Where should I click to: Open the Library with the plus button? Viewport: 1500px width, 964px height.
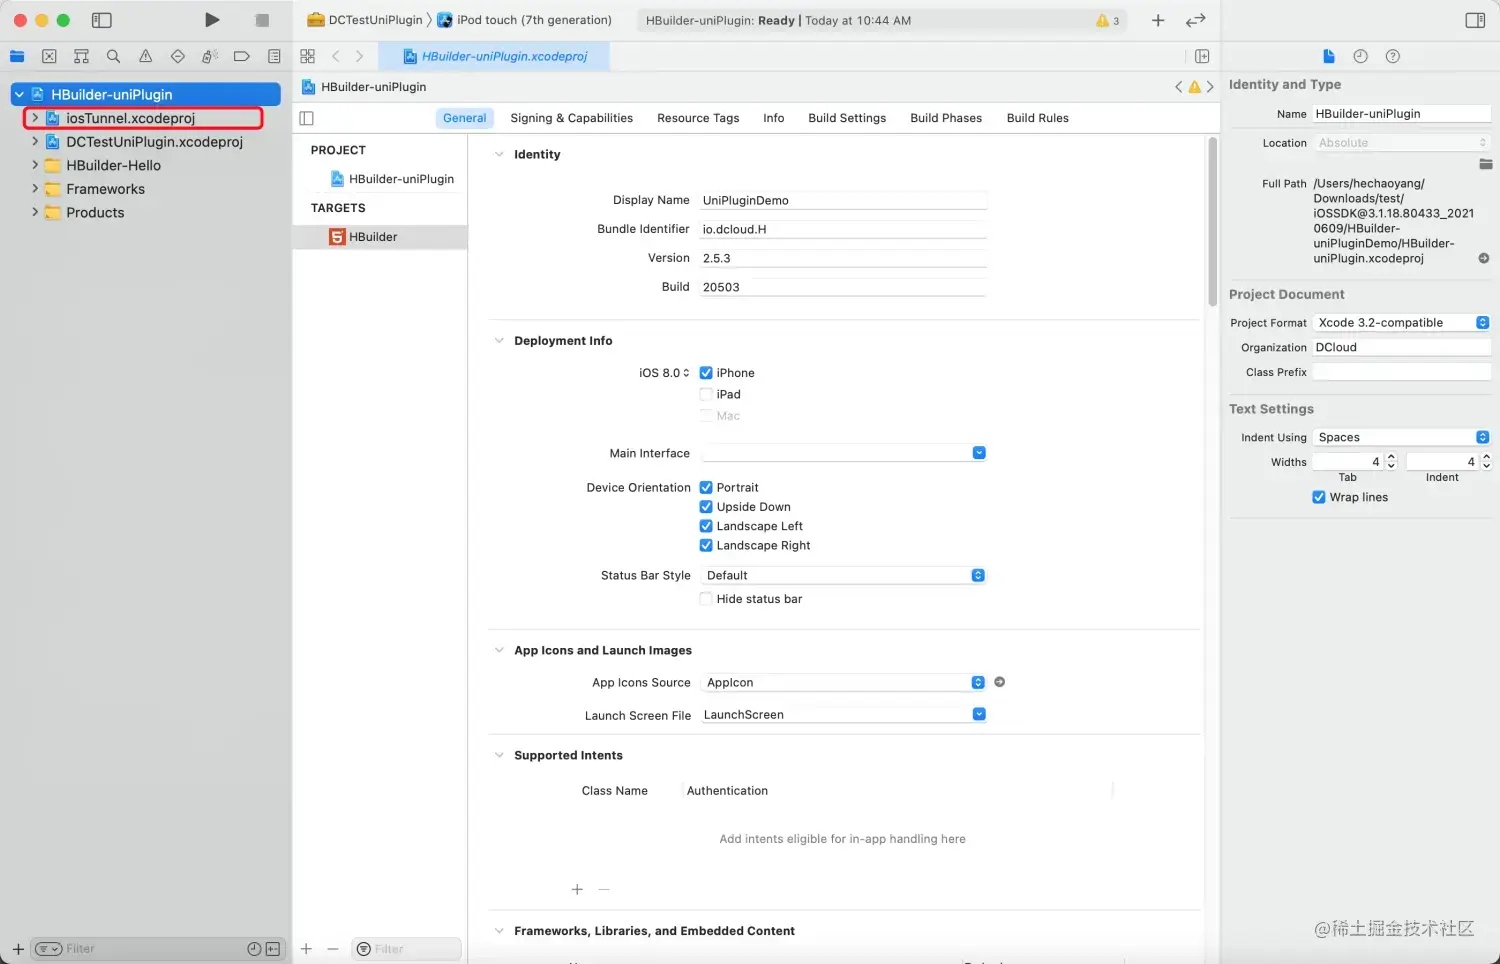pyautogui.click(x=1158, y=20)
